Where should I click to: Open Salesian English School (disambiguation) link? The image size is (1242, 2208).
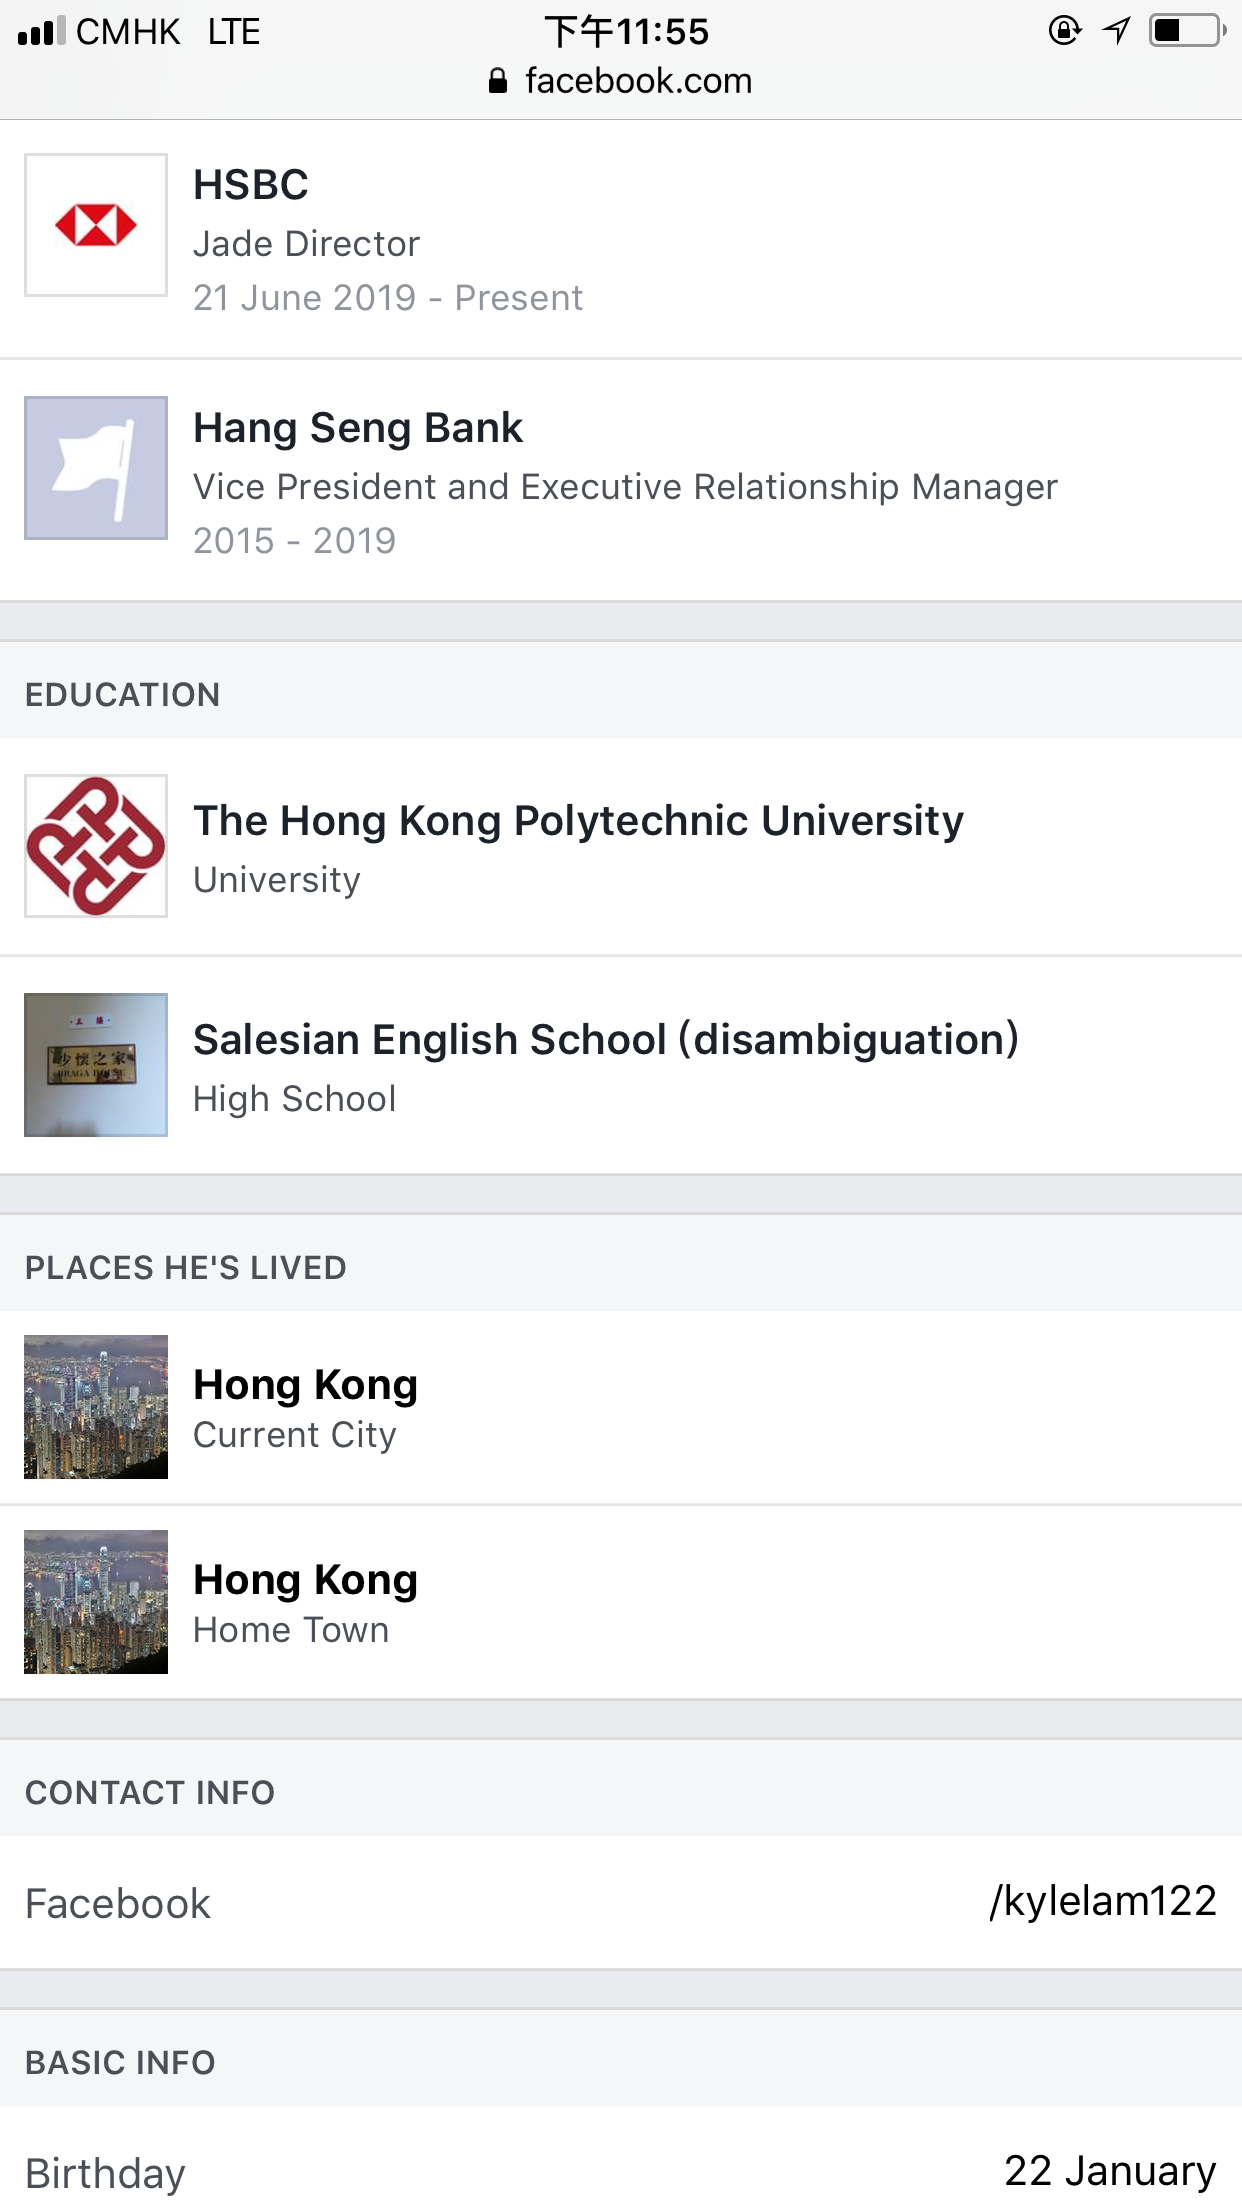coord(607,1040)
